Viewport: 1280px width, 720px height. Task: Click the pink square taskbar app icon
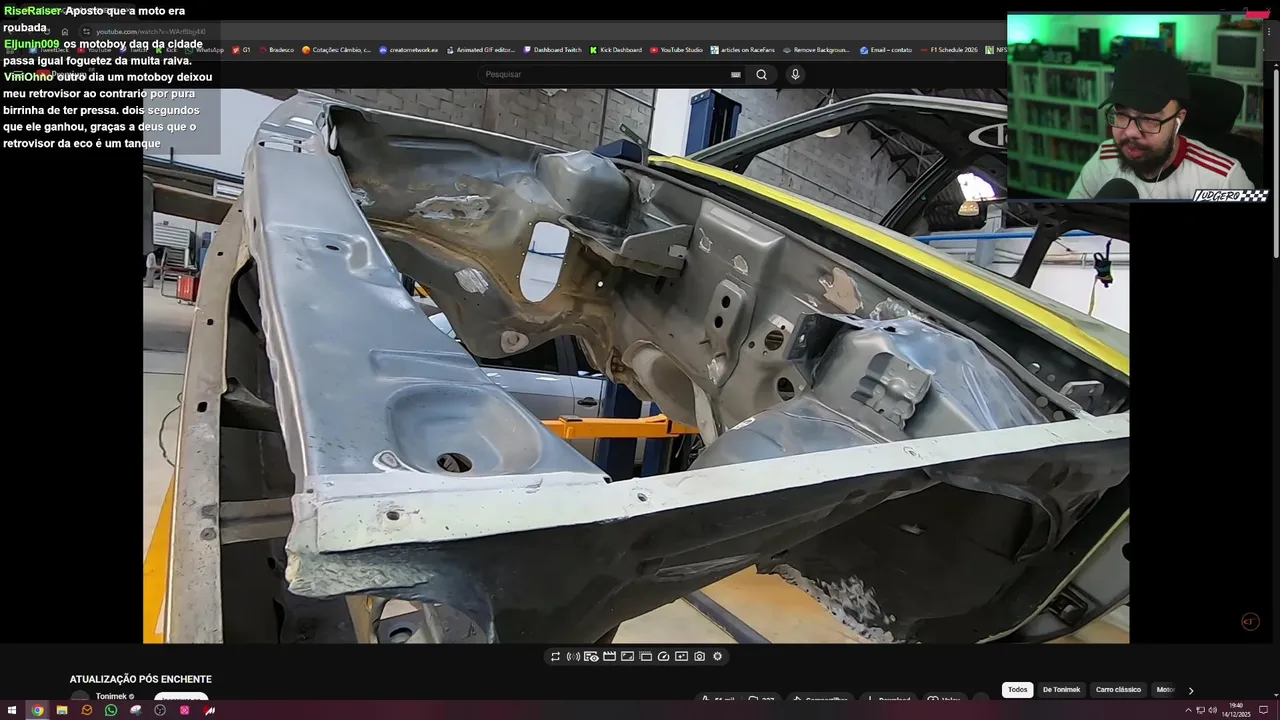(x=185, y=710)
